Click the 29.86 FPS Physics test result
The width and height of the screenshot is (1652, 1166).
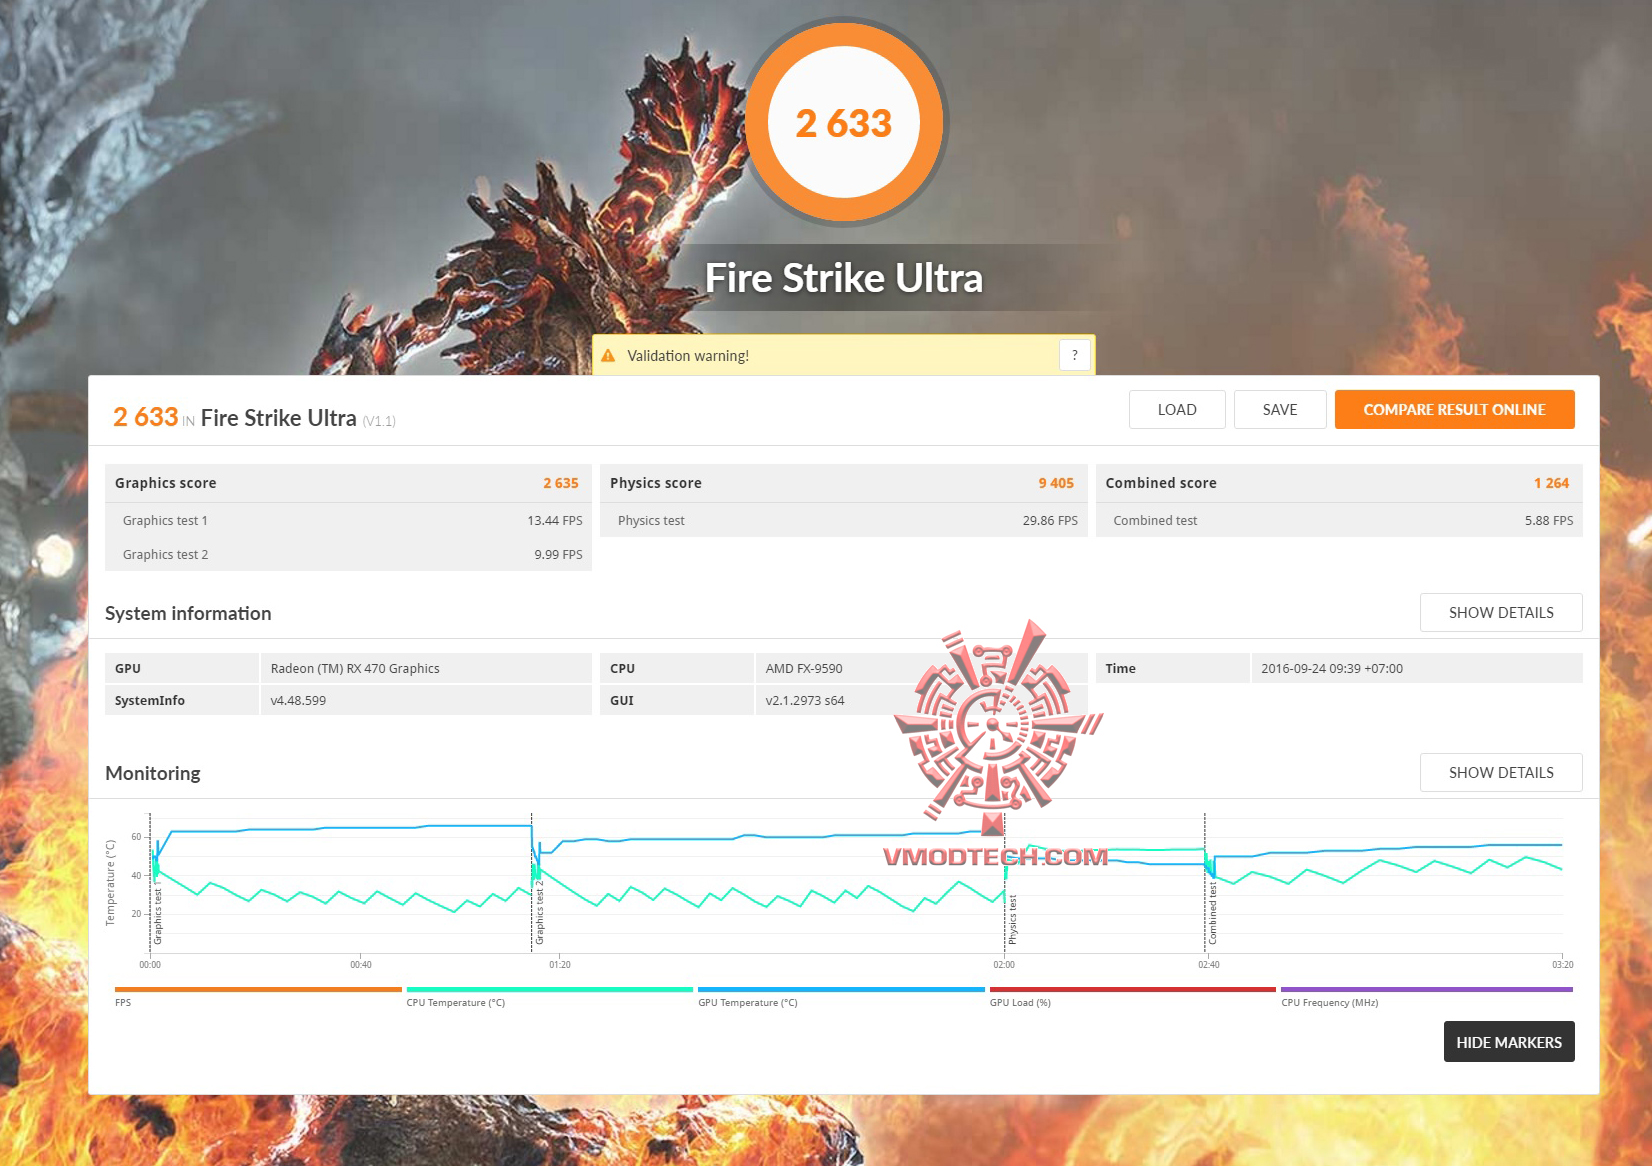coord(1050,521)
